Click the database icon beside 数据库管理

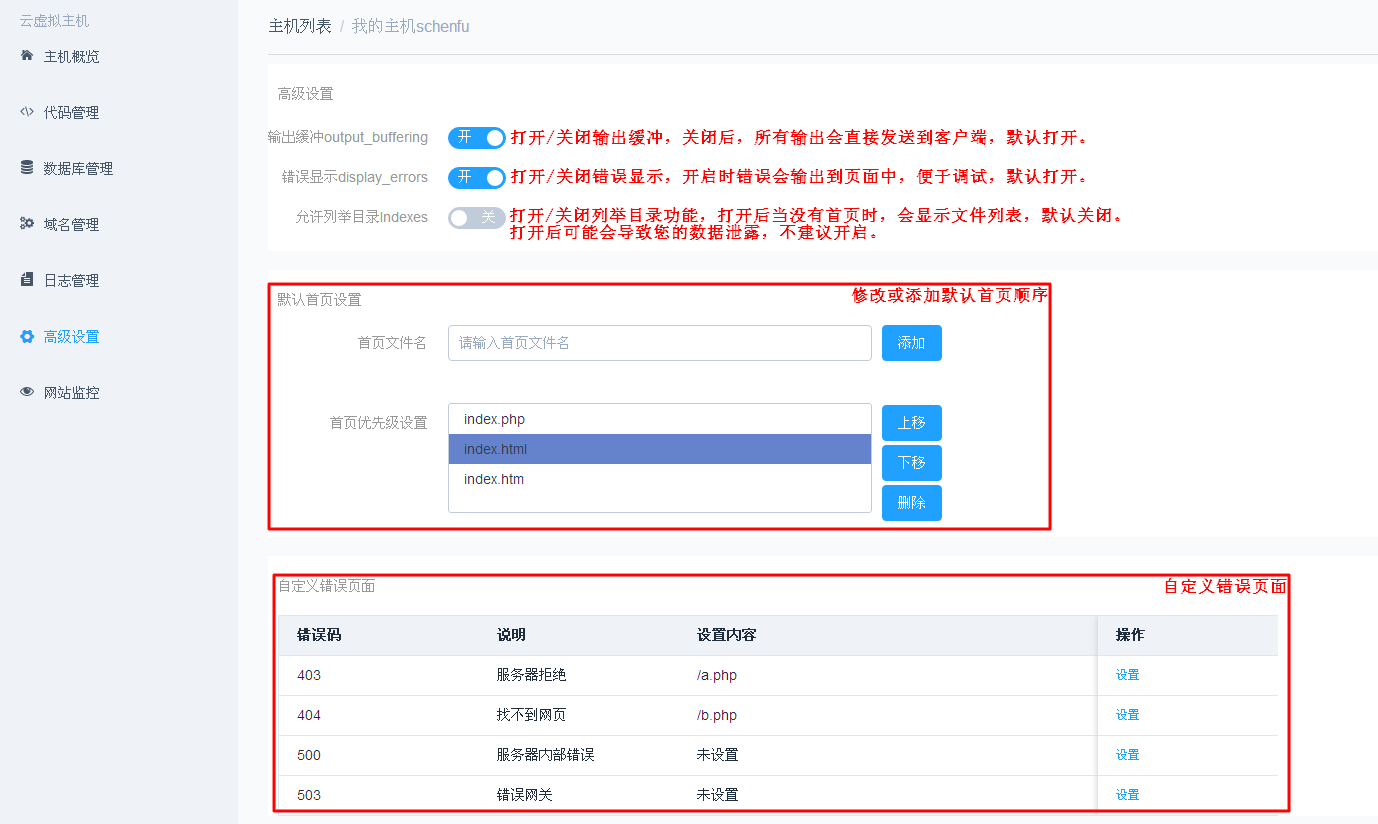click(27, 168)
